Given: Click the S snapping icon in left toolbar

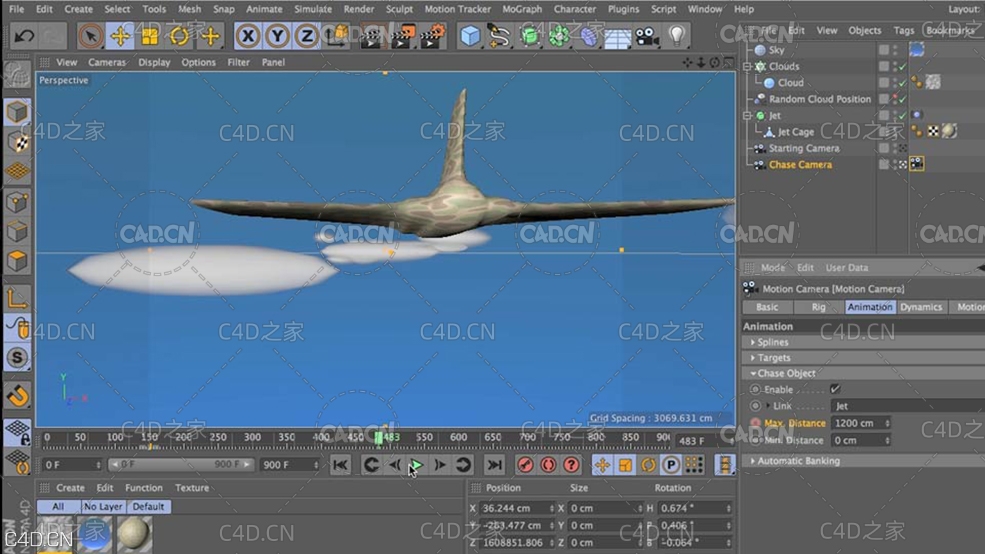Looking at the screenshot, I should [18, 357].
